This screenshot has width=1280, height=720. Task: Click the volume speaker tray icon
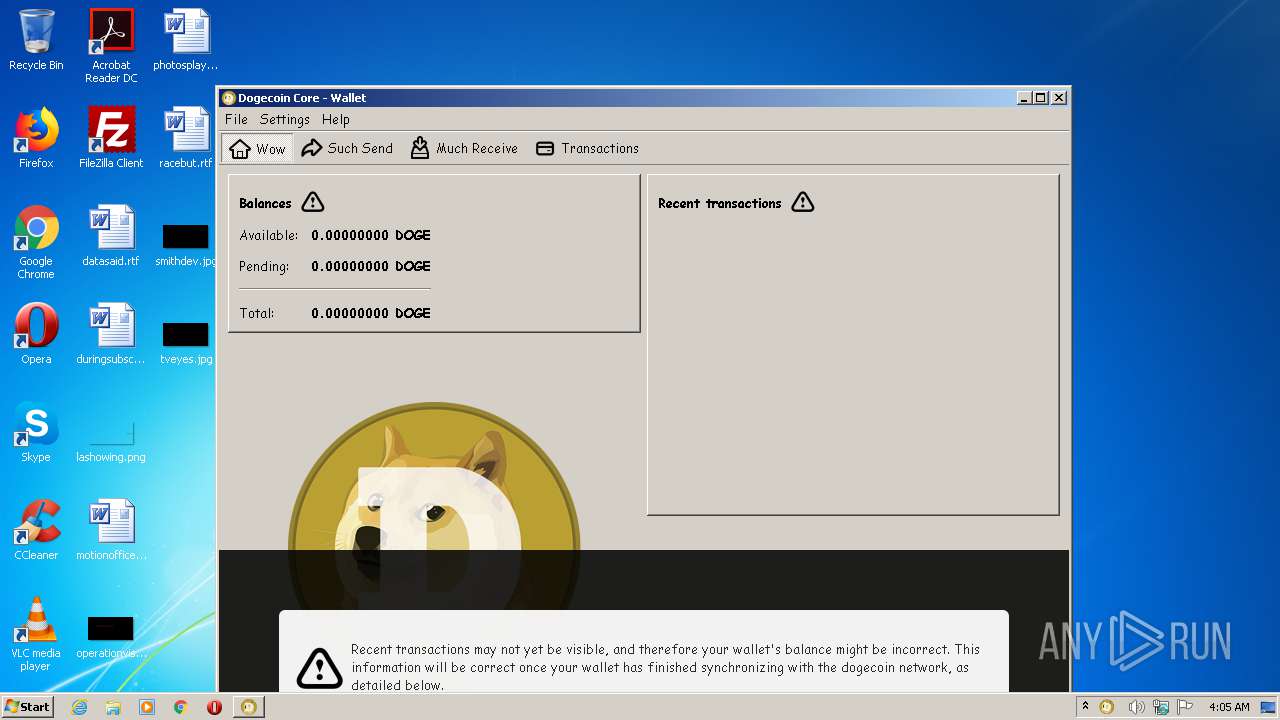[x=1136, y=707]
